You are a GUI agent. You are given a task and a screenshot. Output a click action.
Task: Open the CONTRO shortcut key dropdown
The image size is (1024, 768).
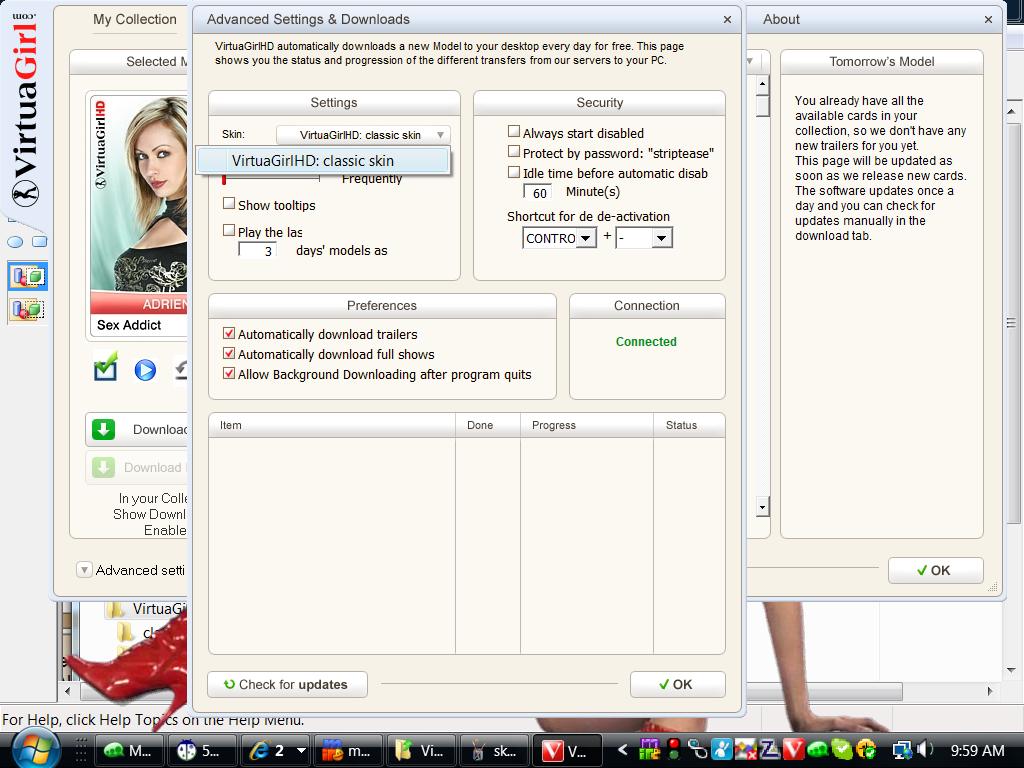click(586, 238)
